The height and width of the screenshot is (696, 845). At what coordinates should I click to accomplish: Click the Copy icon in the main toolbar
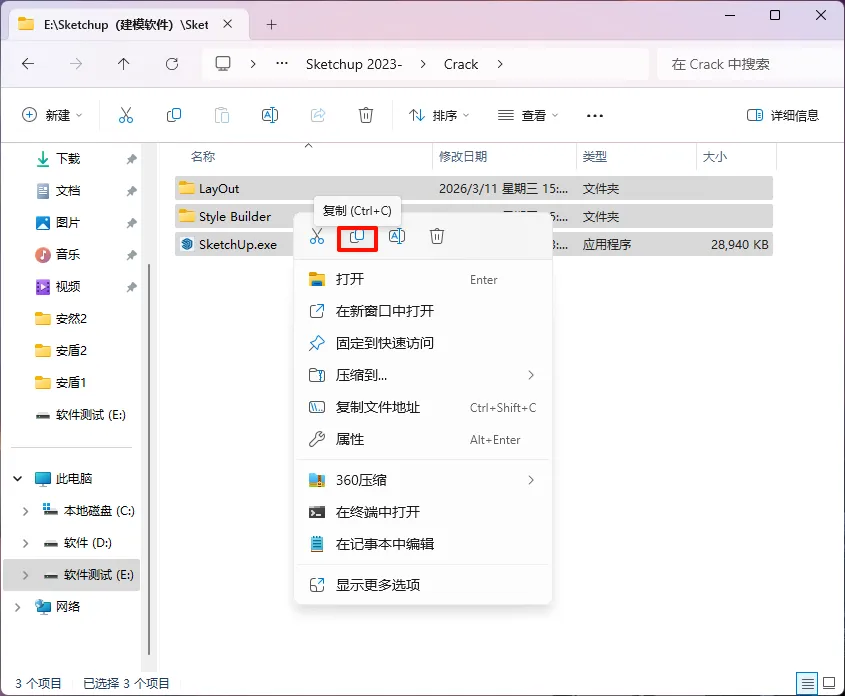[x=174, y=115]
